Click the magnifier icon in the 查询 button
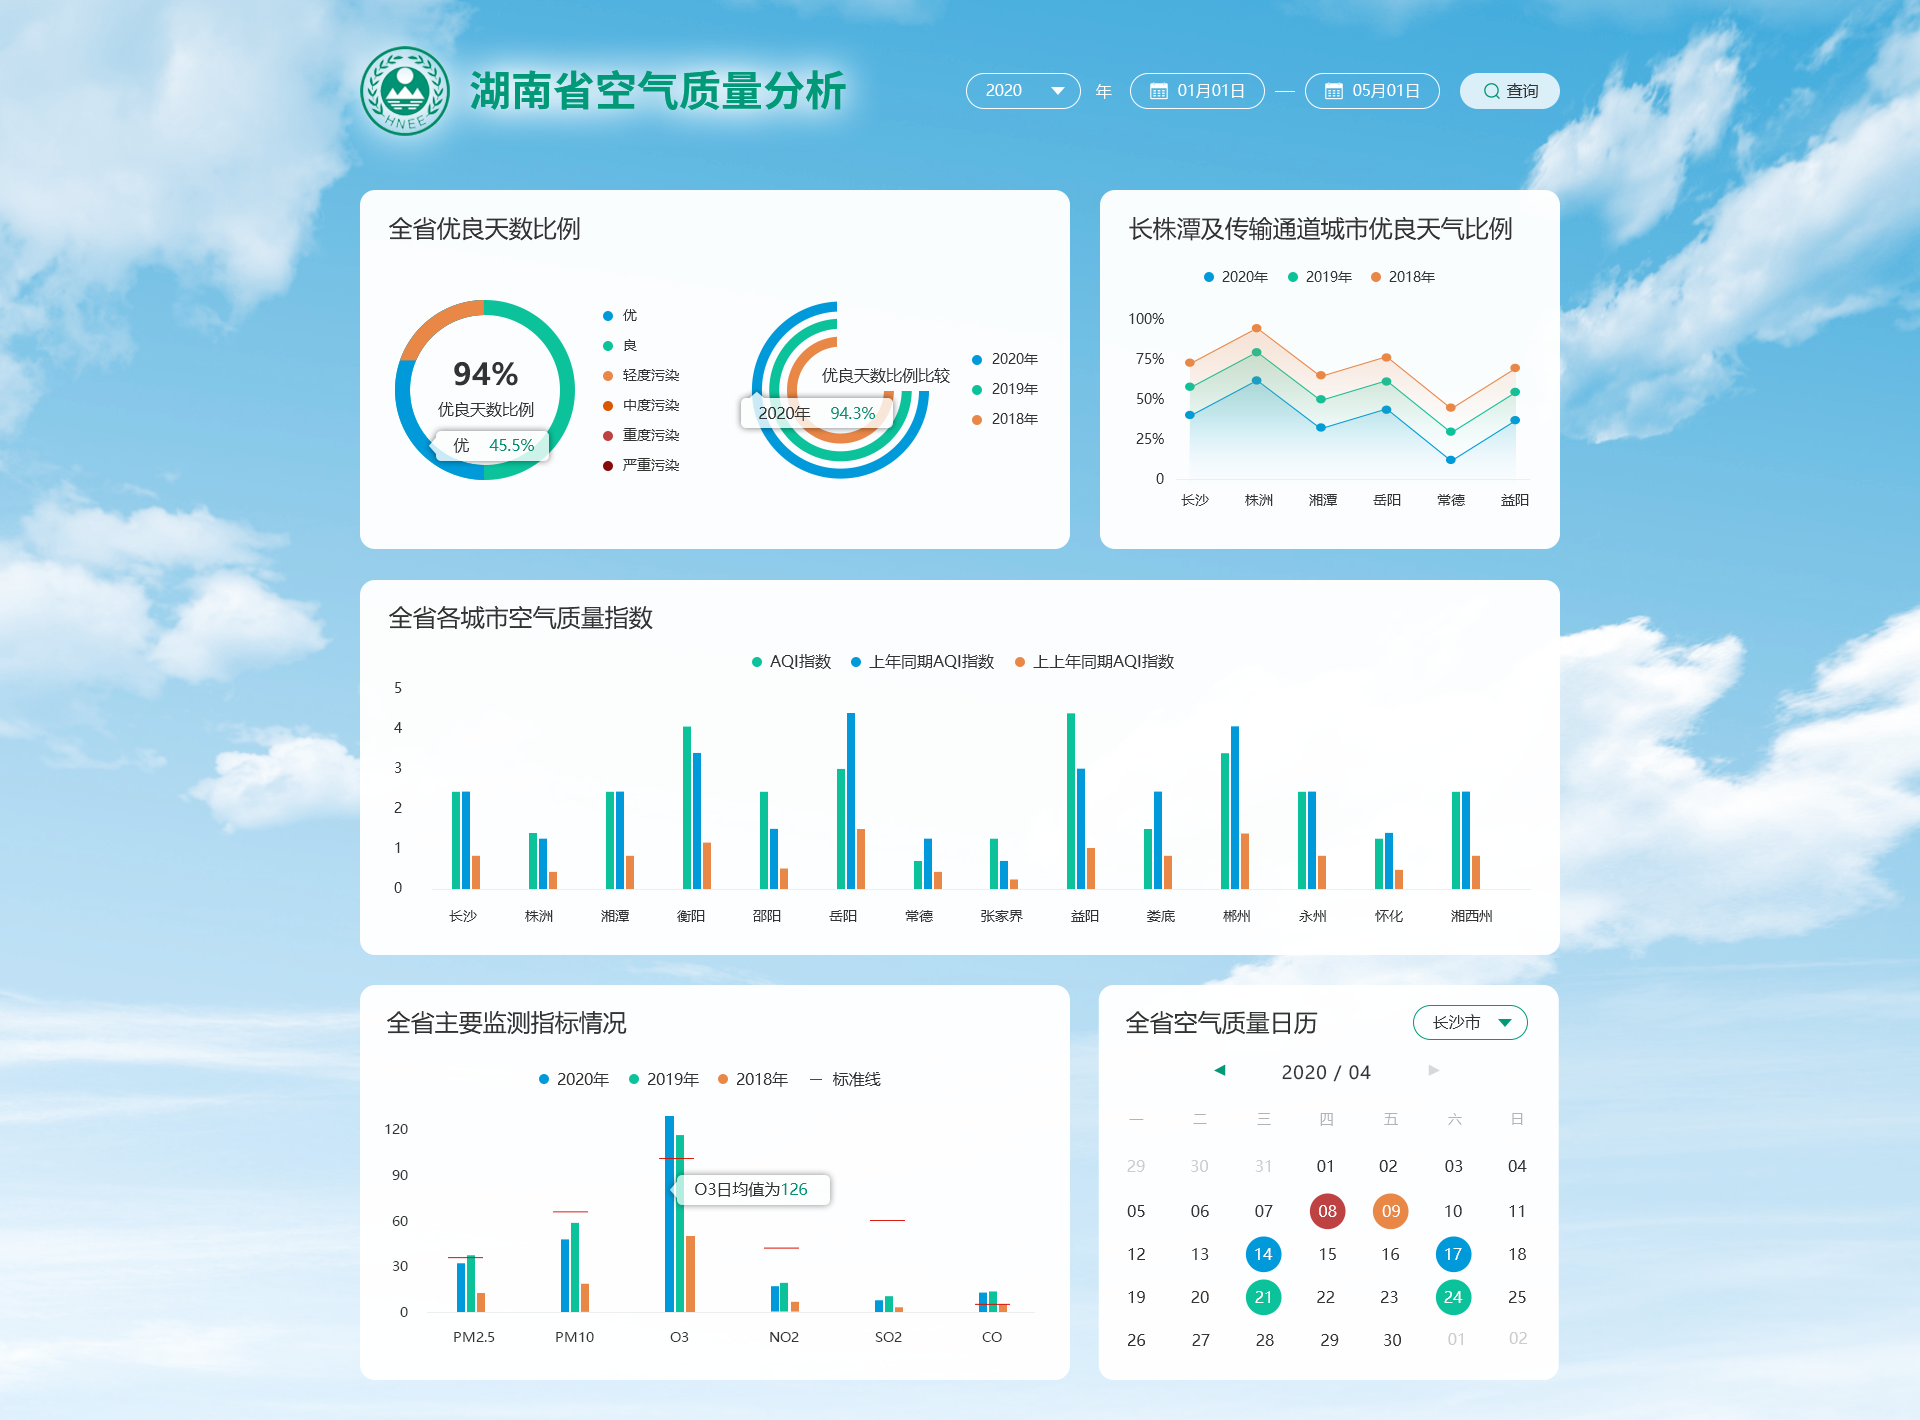The height and width of the screenshot is (1420, 1920). pyautogui.click(x=1491, y=91)
